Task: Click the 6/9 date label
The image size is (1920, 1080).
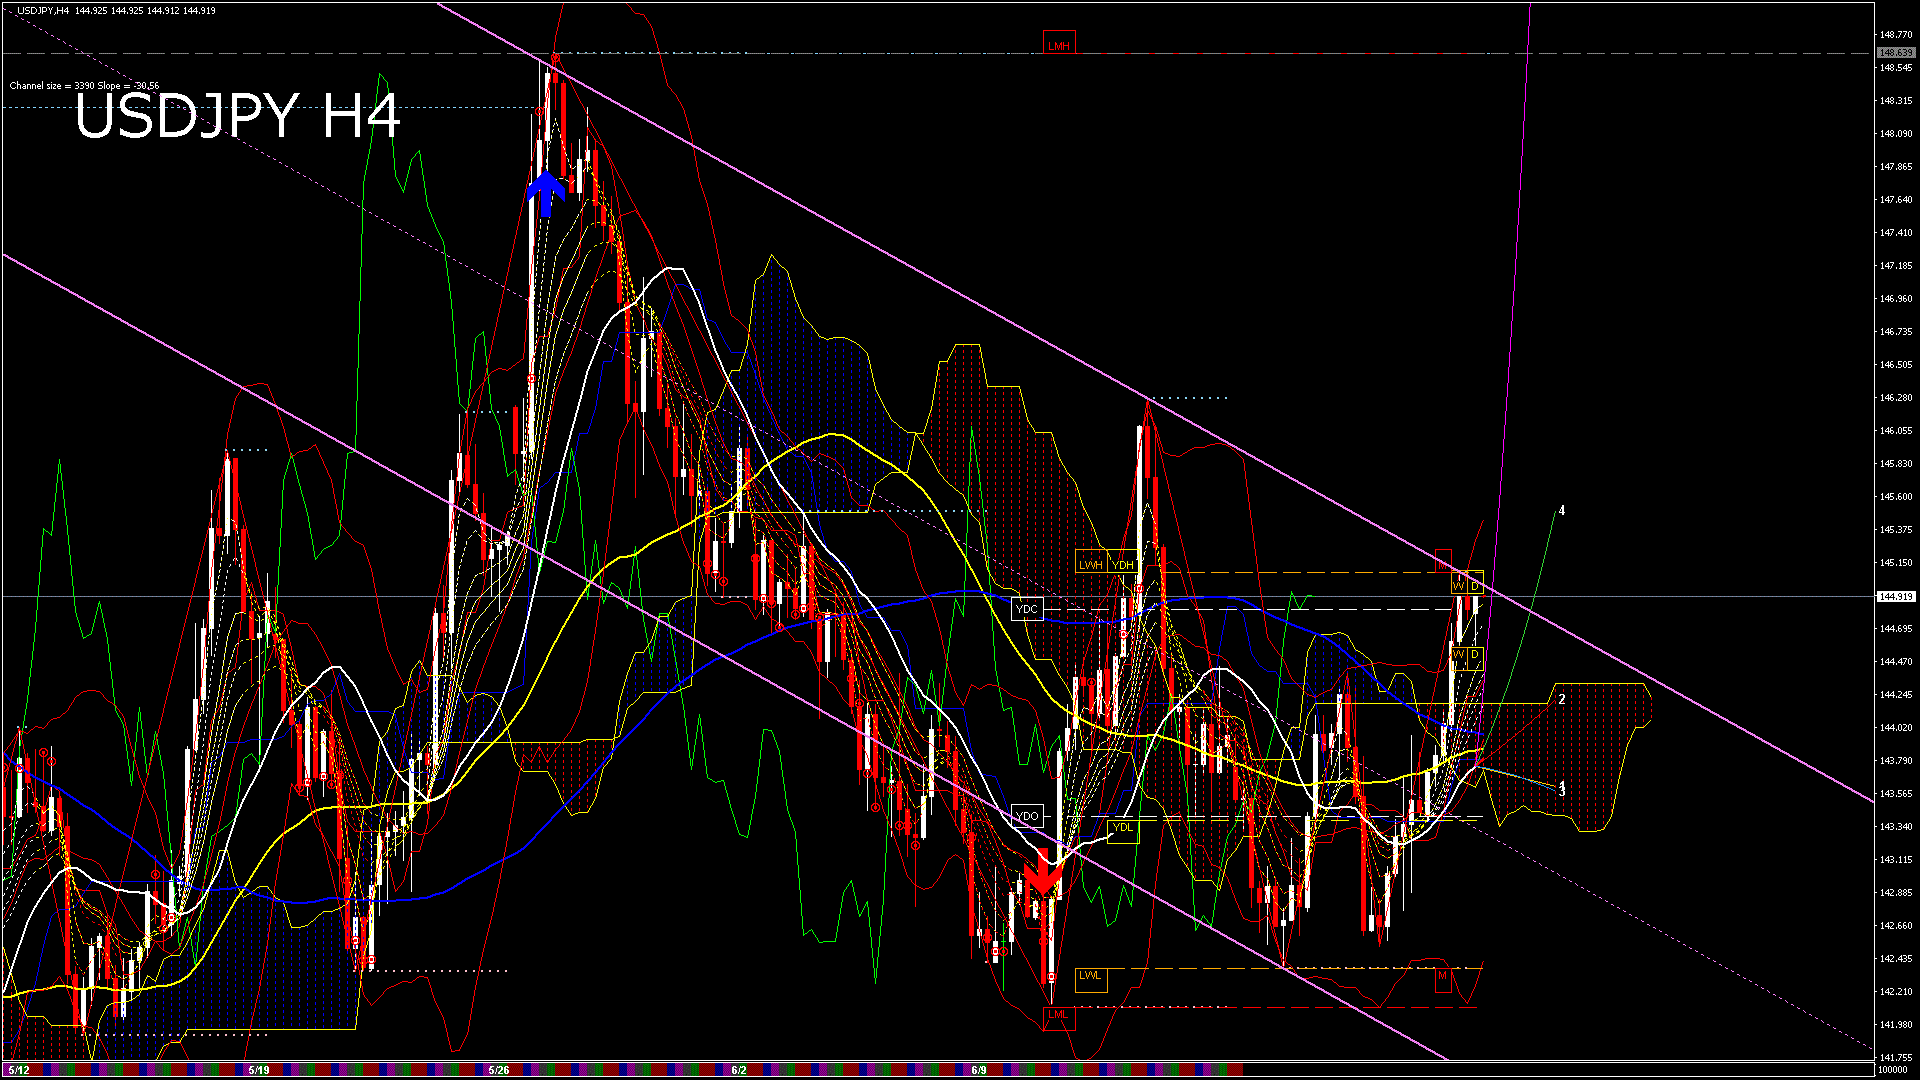Action: (978, 1070)
